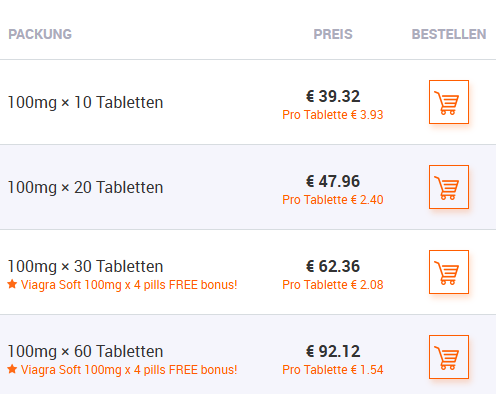This screenshot has height=394, width=496.
Task: Add 100mg × 30 Tabletten to cart
Action: tap(449, 272)
